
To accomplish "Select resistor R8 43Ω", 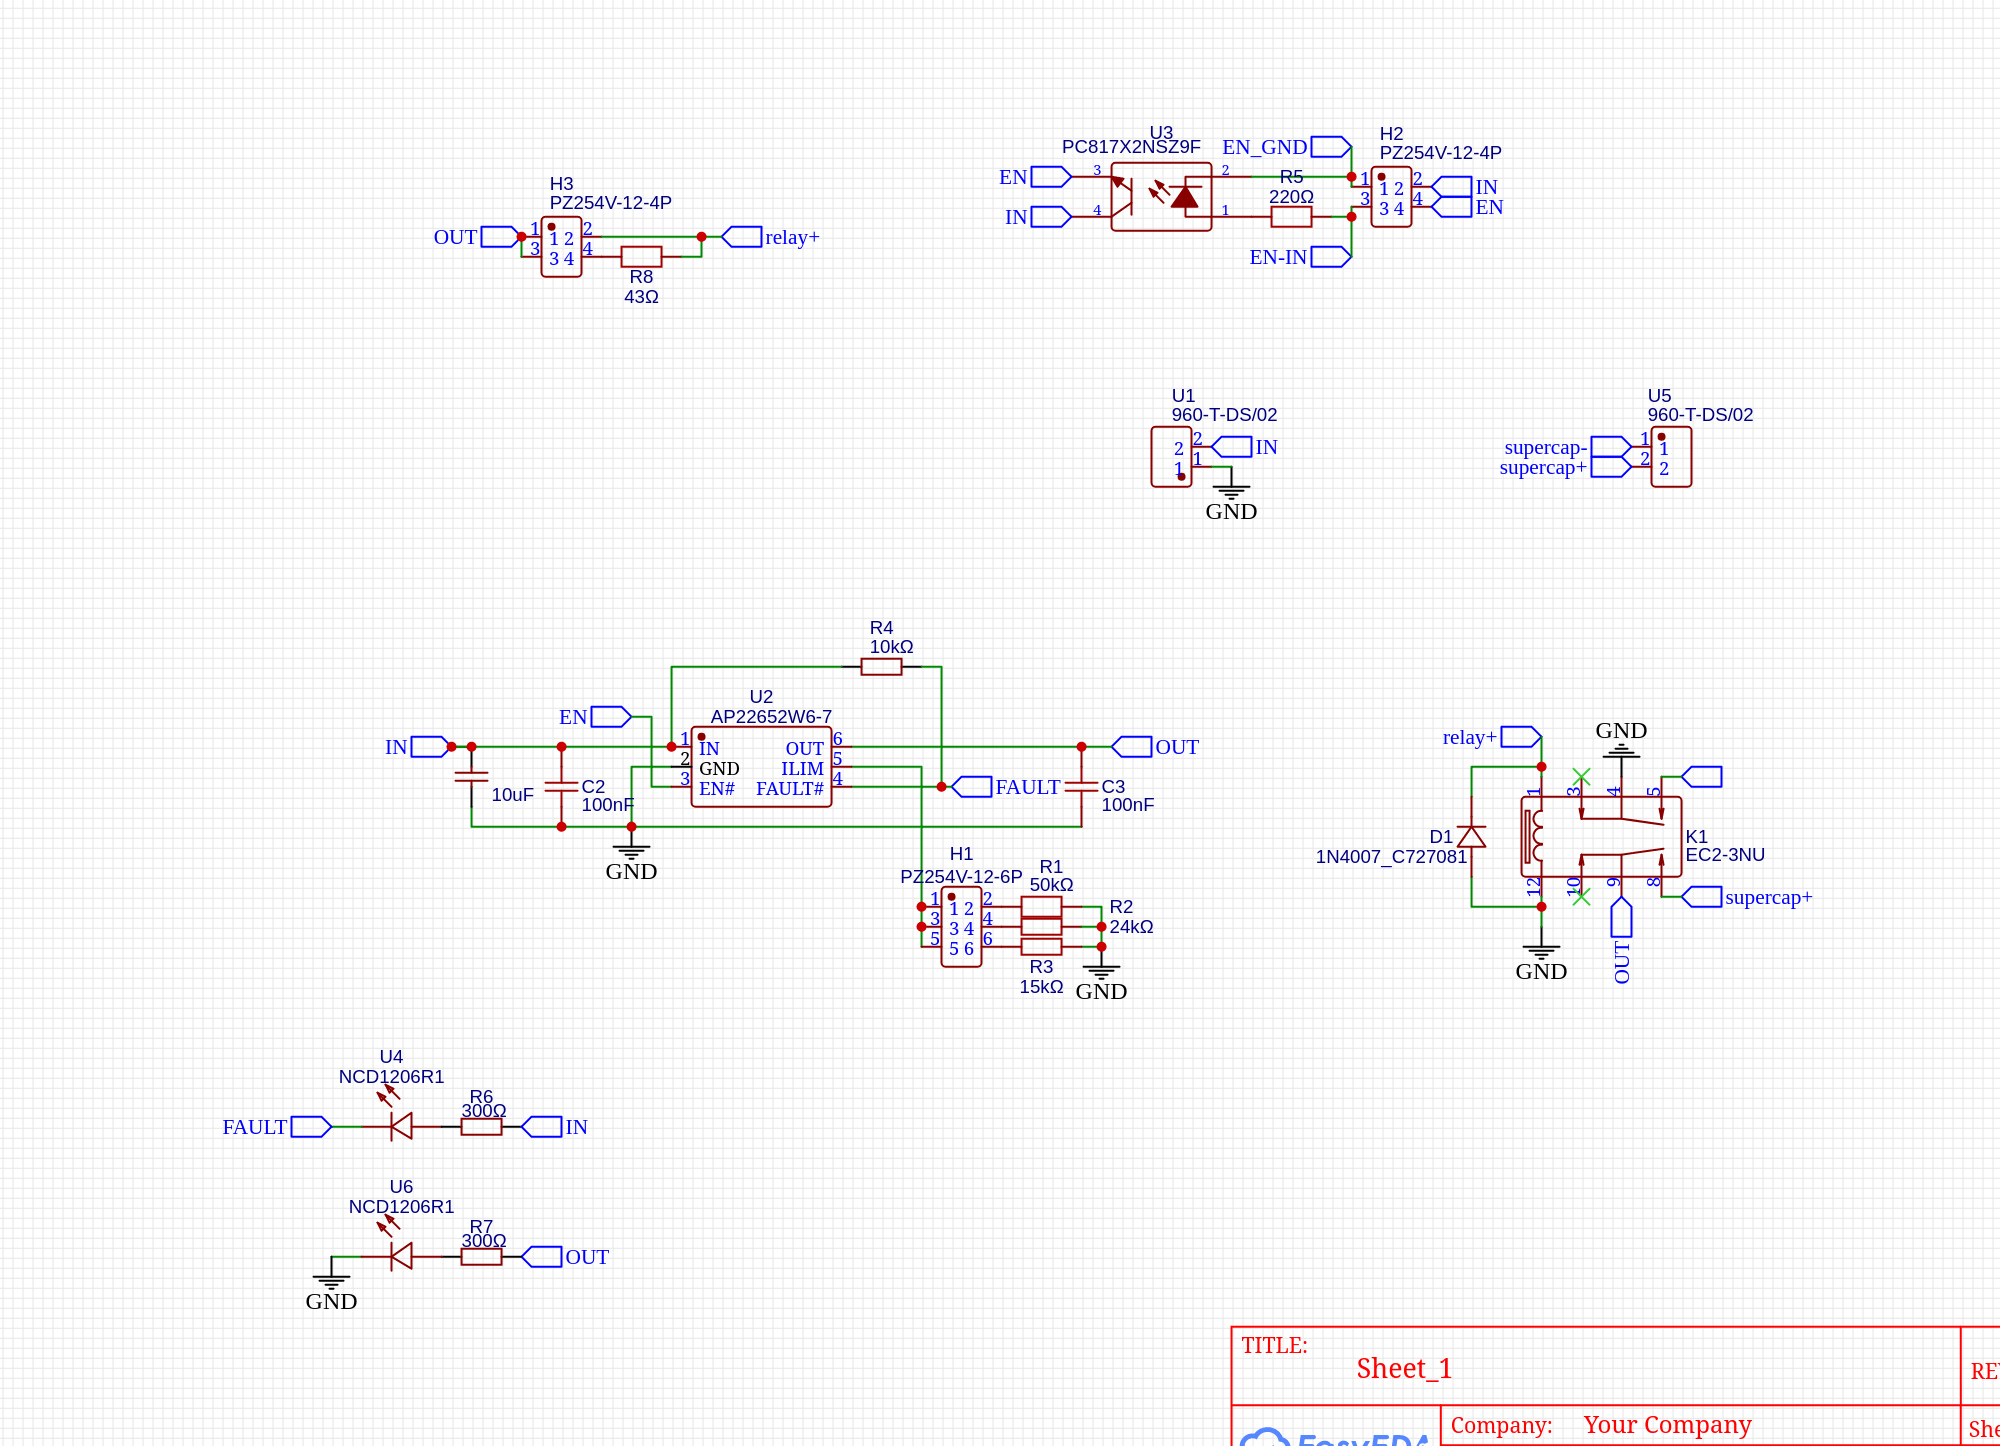I will [x=641, y=257].
